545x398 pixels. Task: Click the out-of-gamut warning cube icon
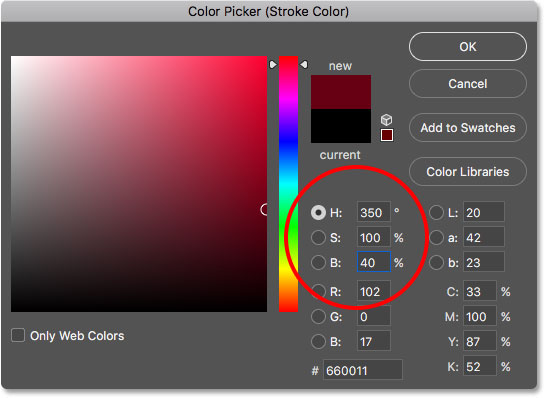(x=387, y=120)
